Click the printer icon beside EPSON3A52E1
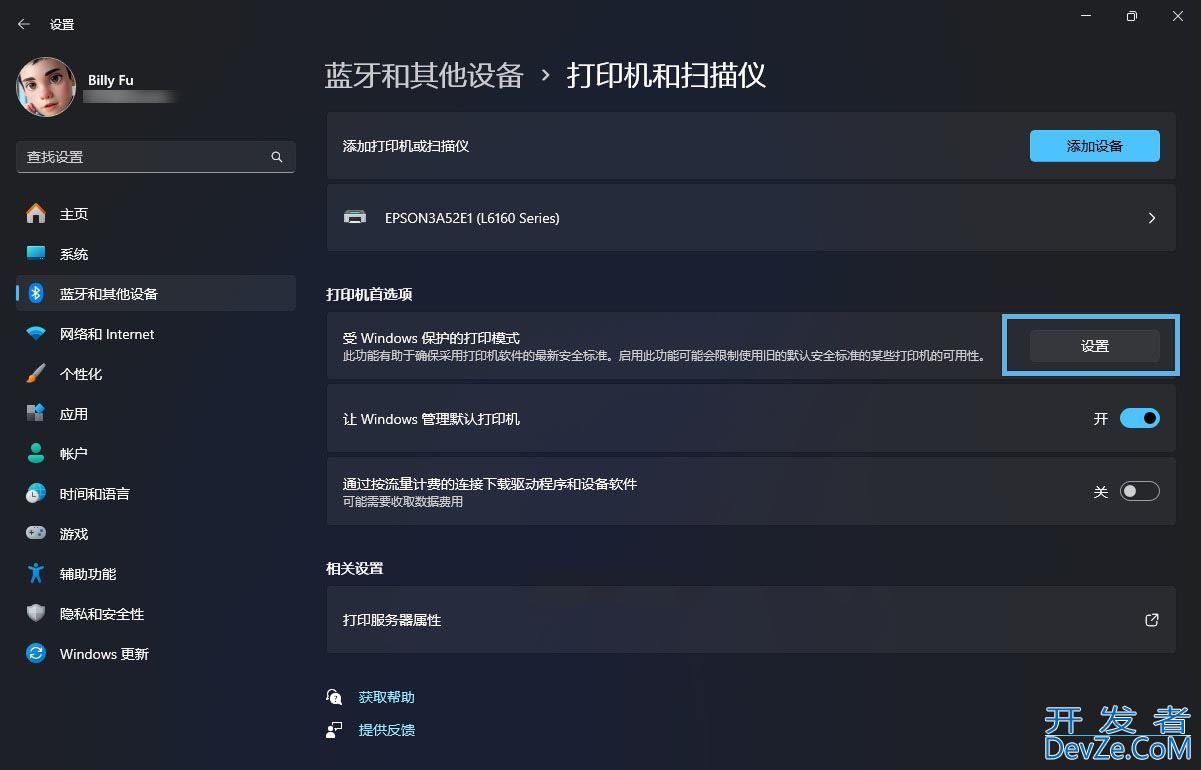This screenshot has width=1201, height=770. (x=355, y=217)
